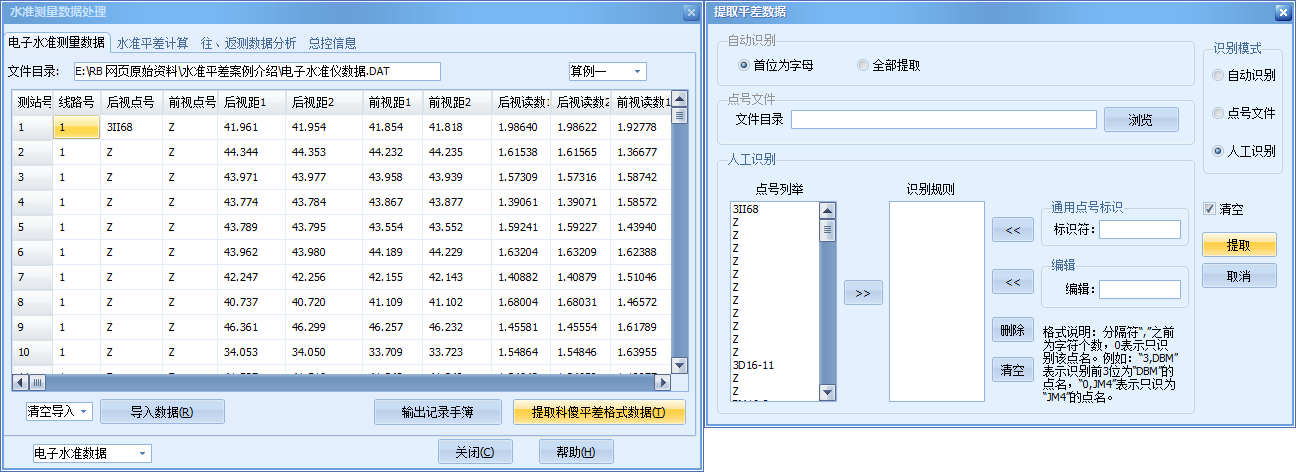Screen dimensions: 1297x472
Task: Focus the 编辑 input field
Action: [x=1140, y=289]
